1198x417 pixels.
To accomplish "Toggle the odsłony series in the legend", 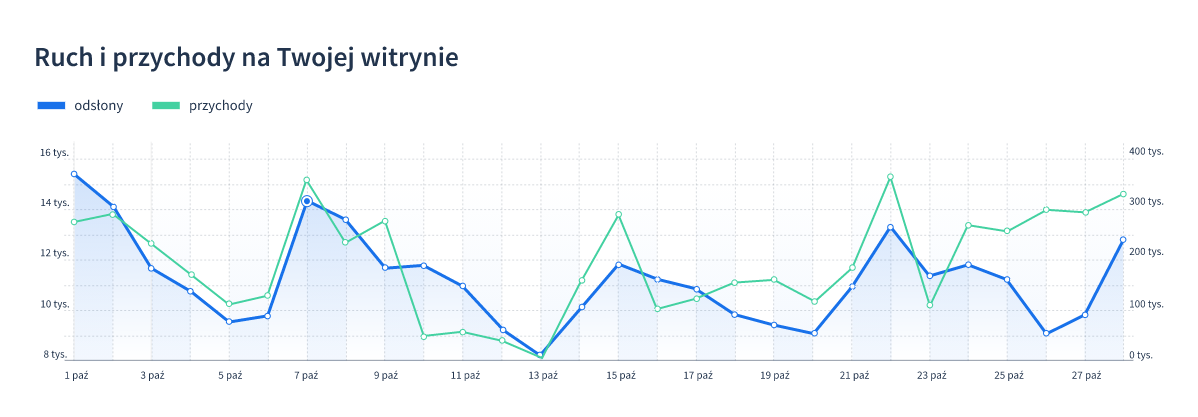I will tap(98, 106).
